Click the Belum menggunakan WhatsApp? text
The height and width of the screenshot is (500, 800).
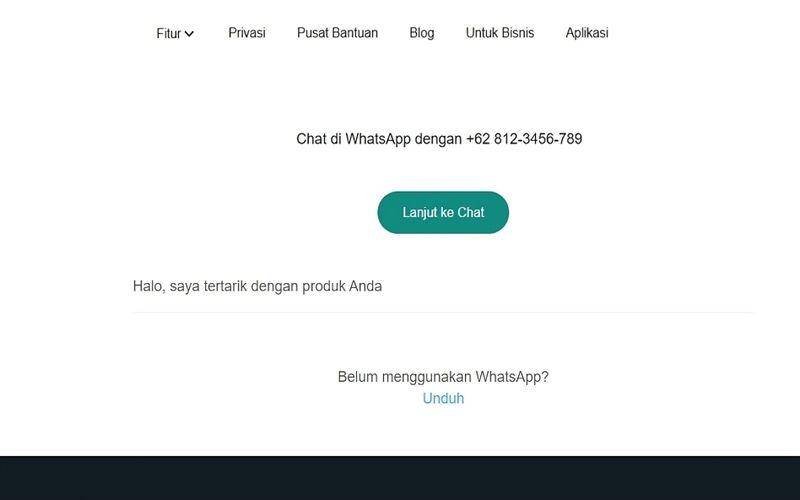point(443,377)
